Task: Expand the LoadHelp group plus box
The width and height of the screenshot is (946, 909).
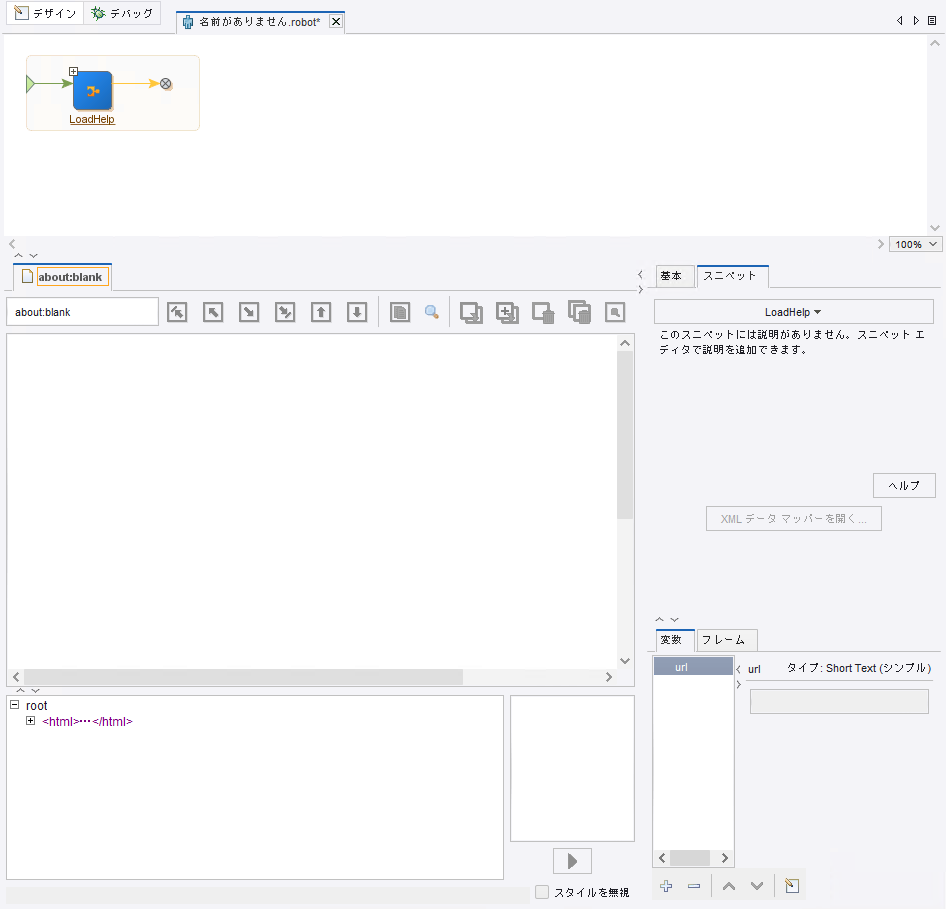Action: pos(73,71)
